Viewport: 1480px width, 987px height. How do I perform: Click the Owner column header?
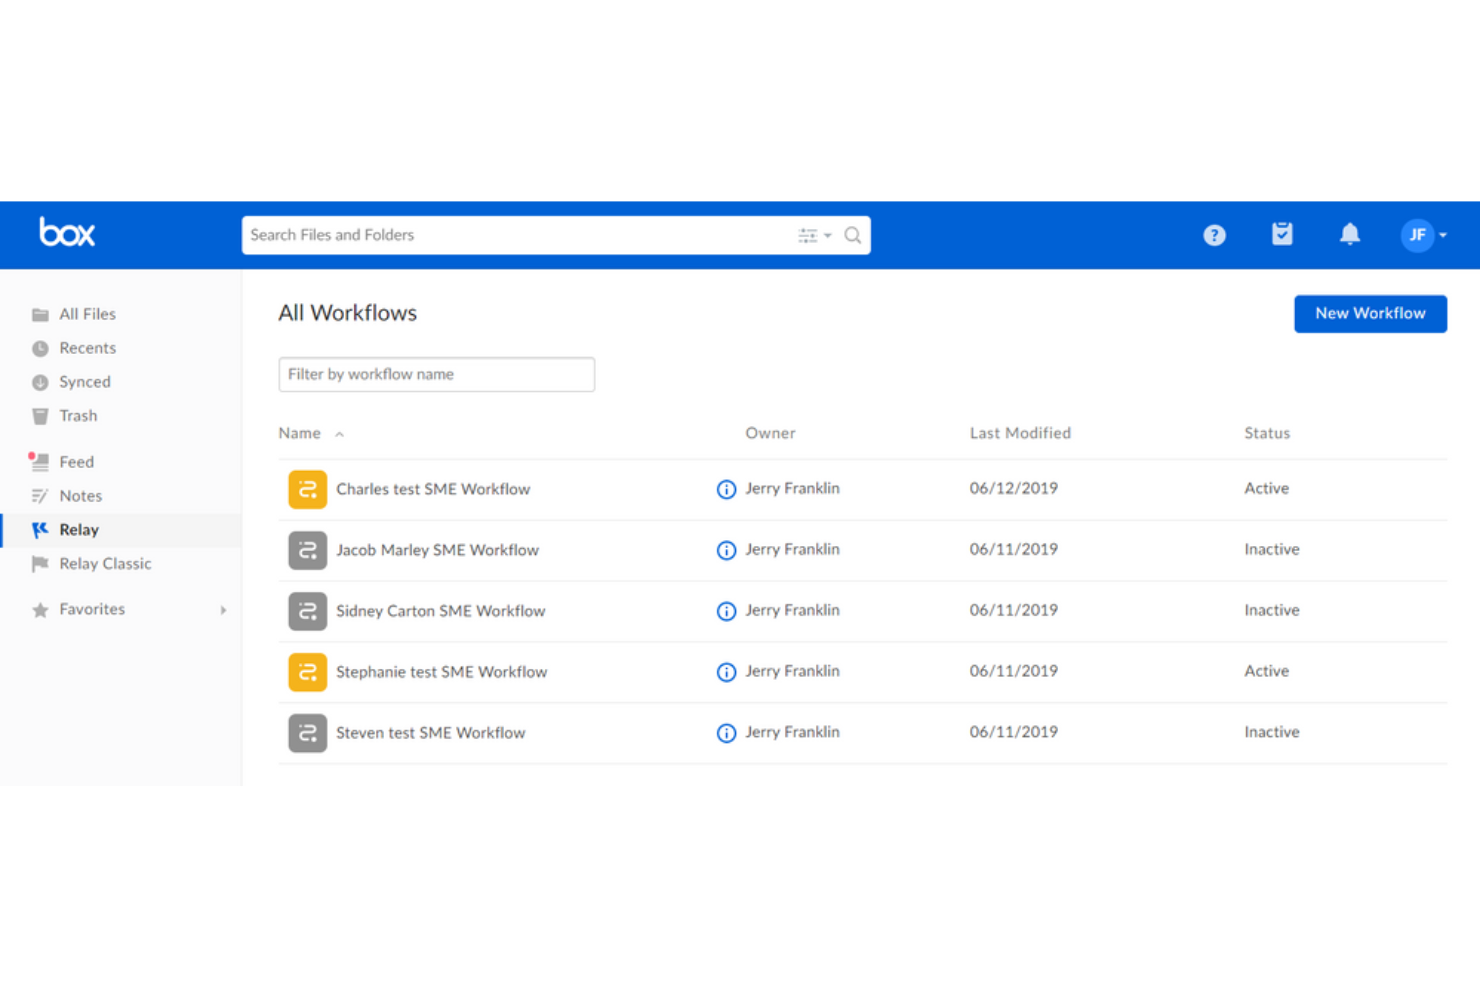770,433
